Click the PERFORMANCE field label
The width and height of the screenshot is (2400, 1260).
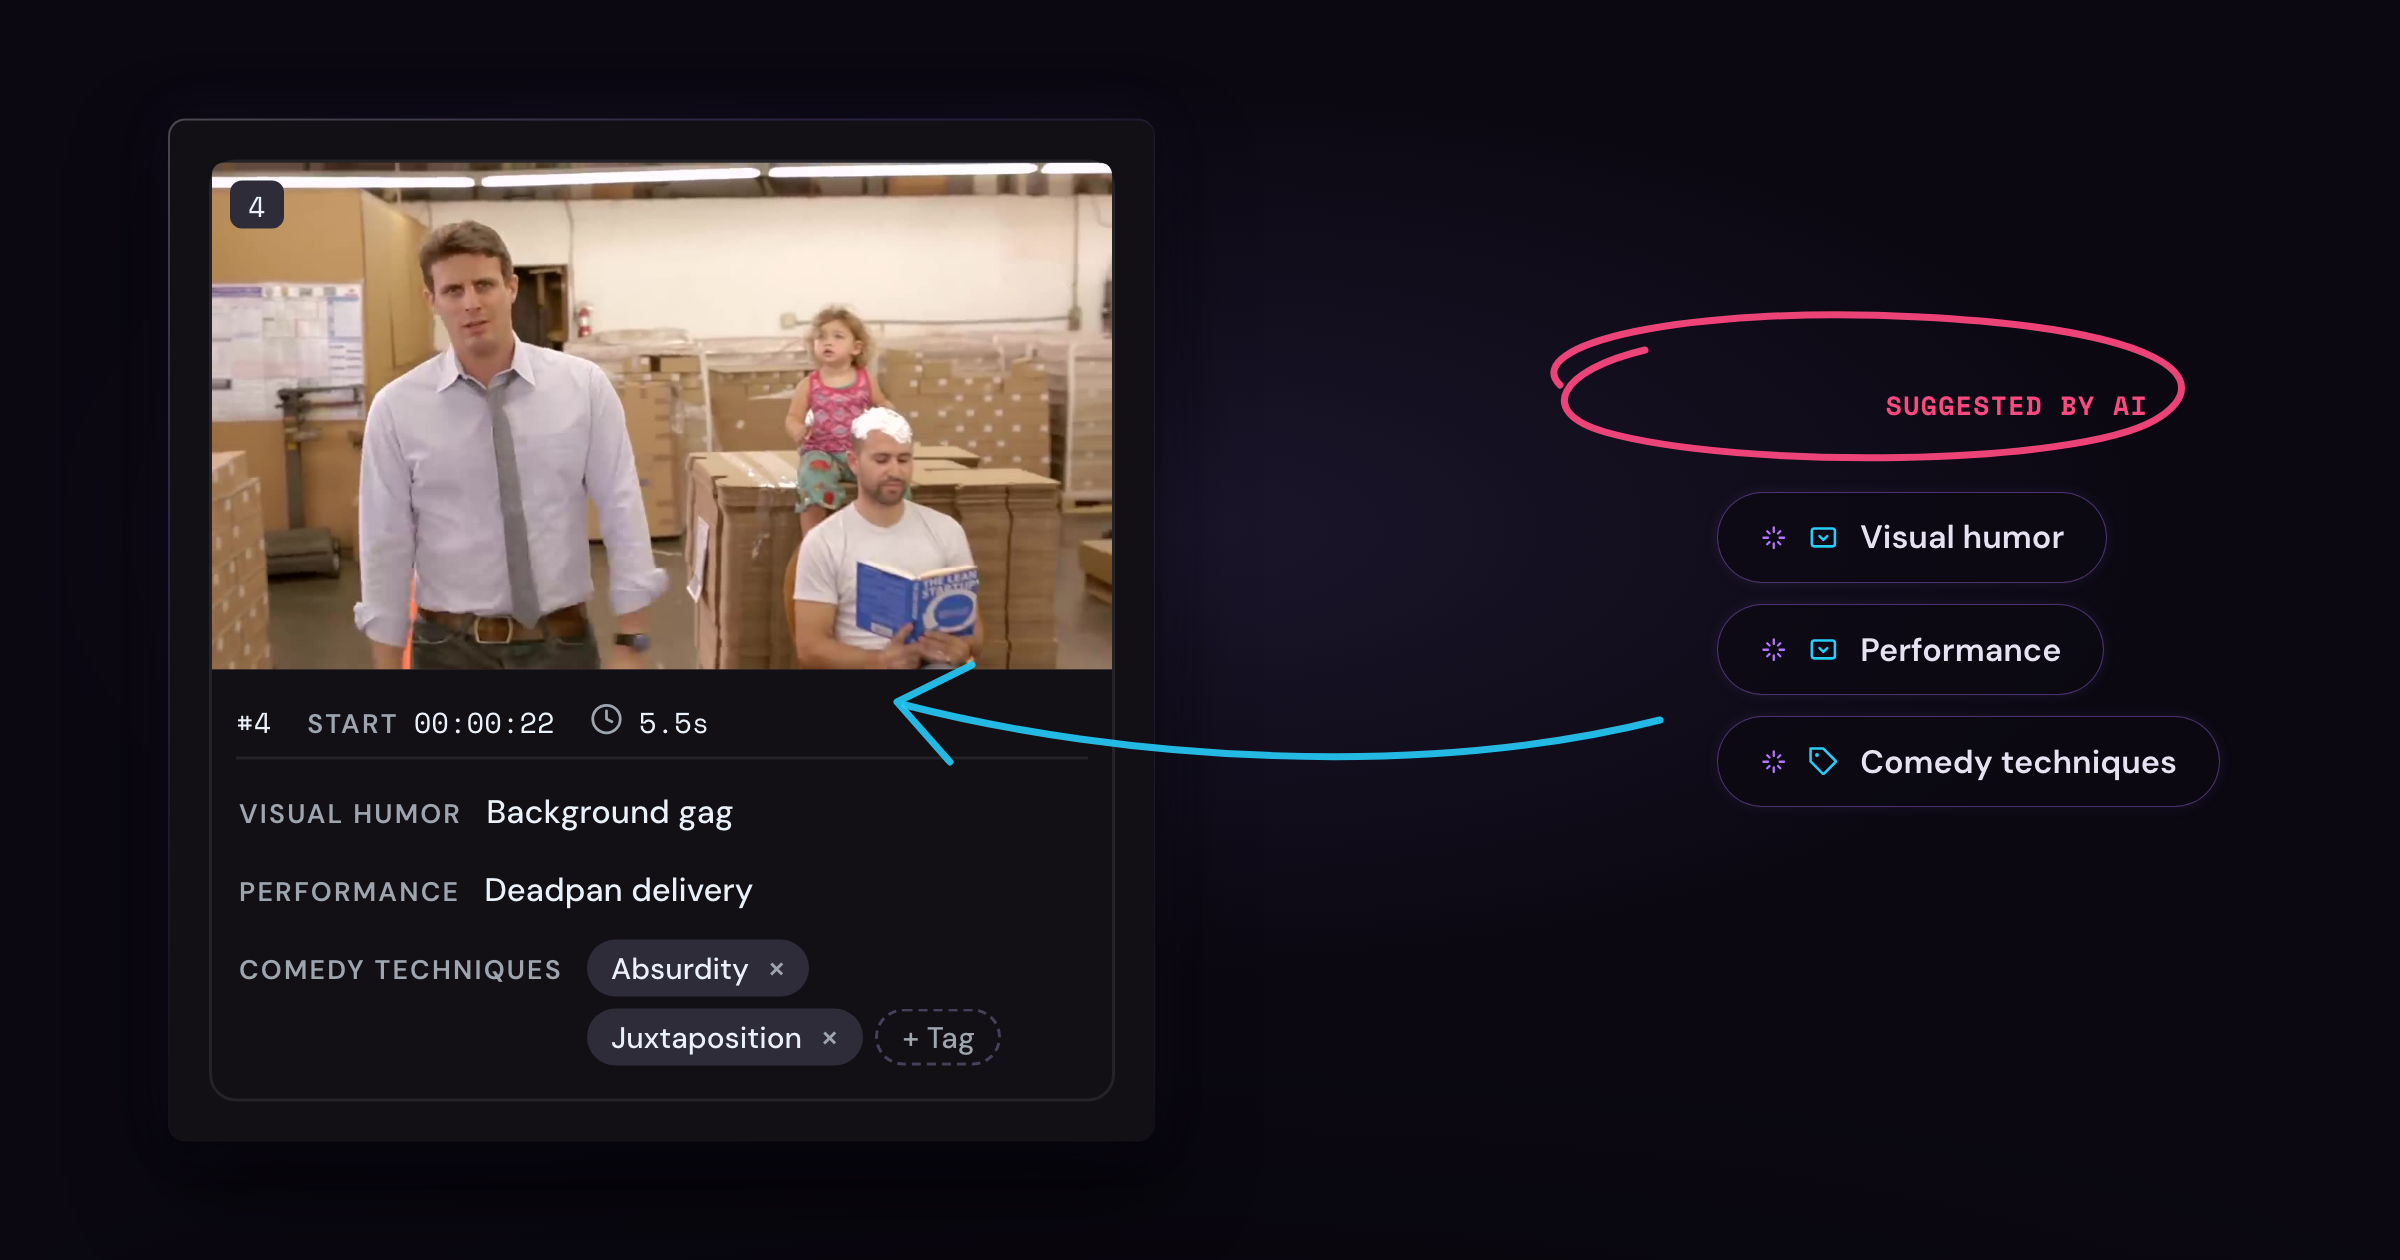349,892
